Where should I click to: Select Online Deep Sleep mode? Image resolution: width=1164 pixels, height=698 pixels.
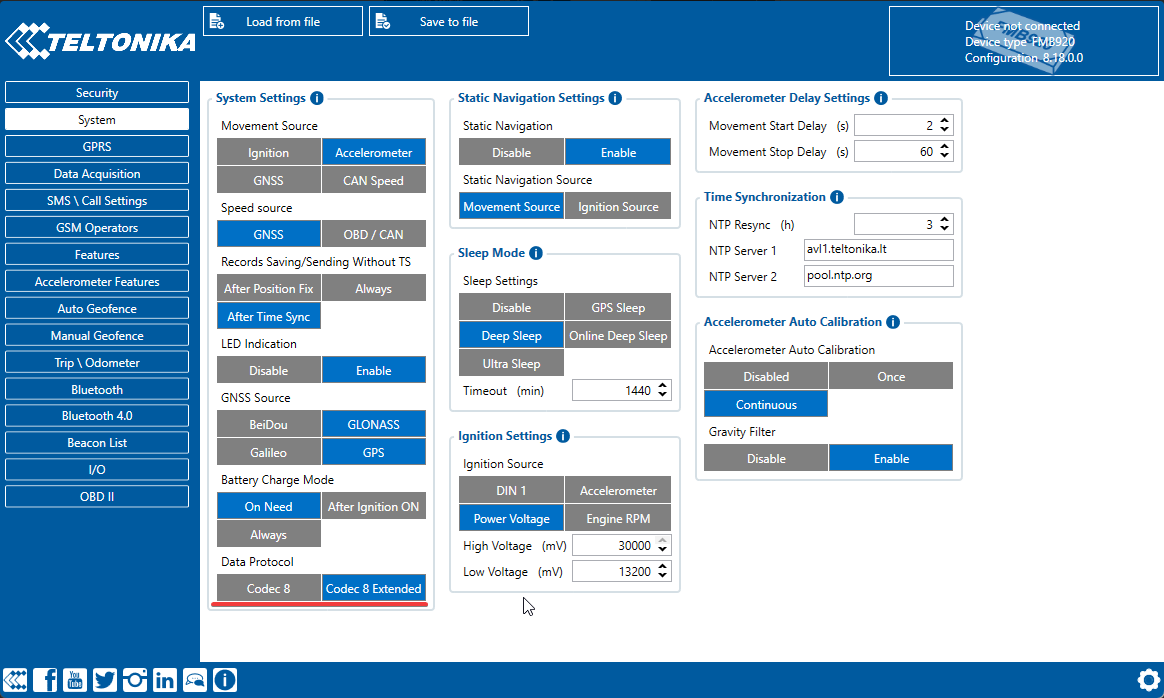pos(618,336)
